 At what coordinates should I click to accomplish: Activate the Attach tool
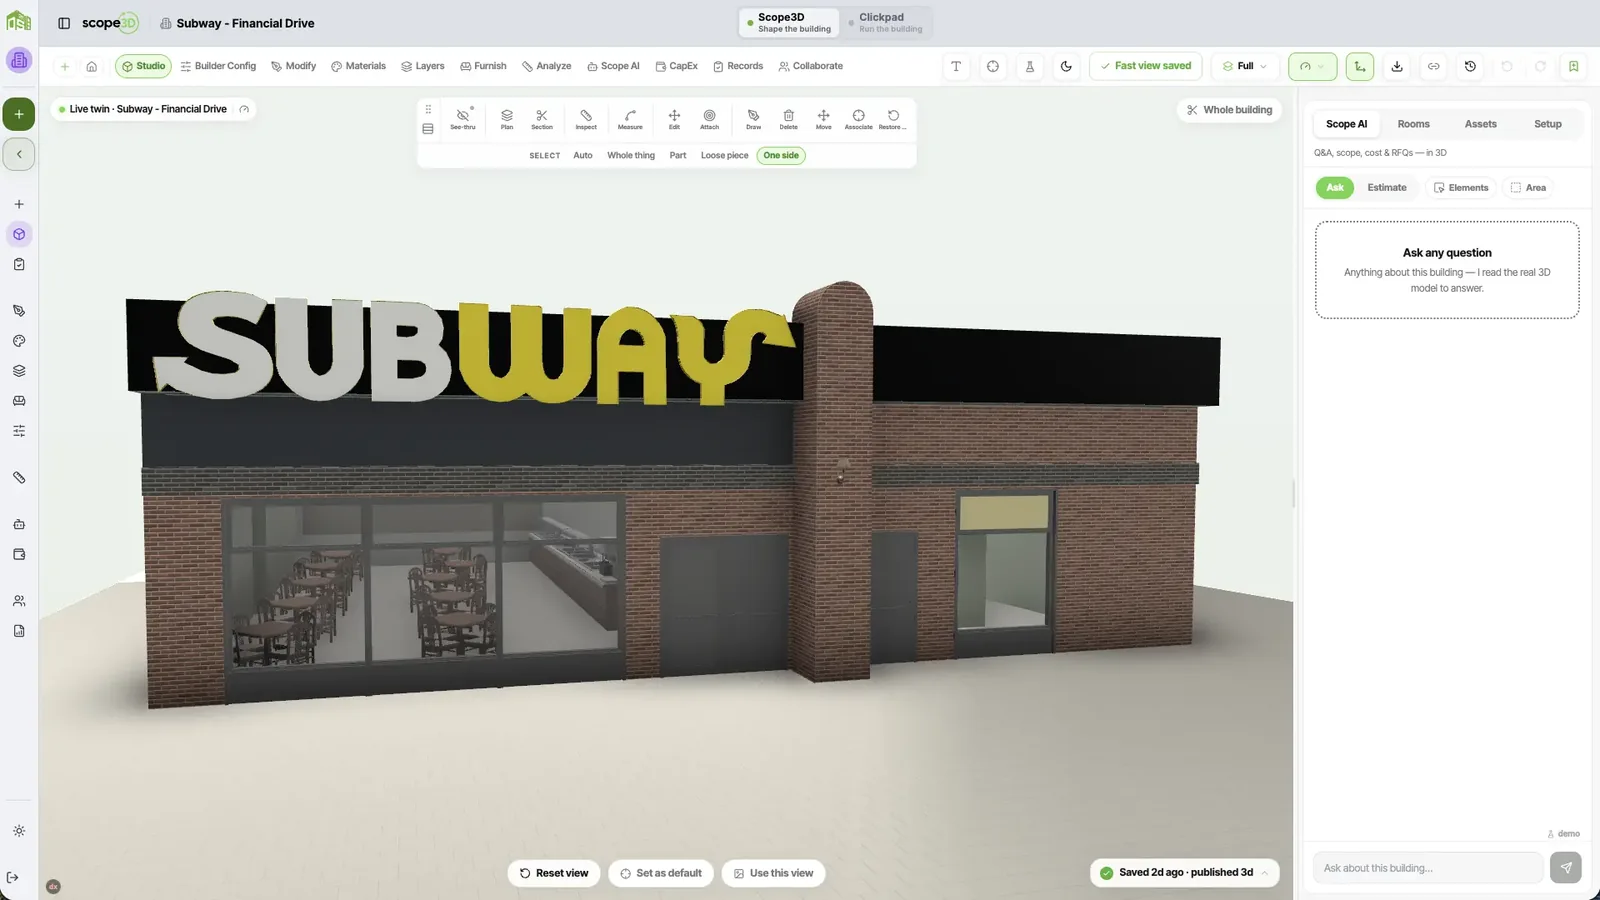click(x=709, y=119)
